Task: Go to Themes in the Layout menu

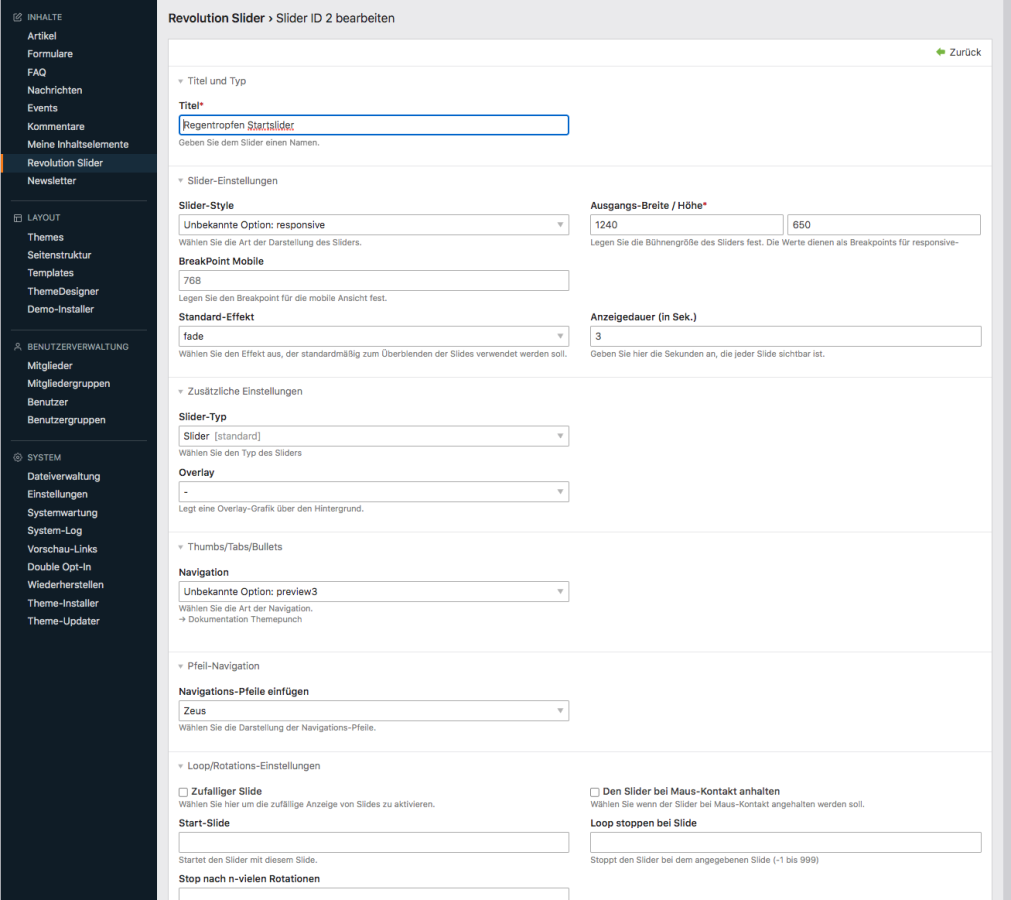Action: point(45,237)
